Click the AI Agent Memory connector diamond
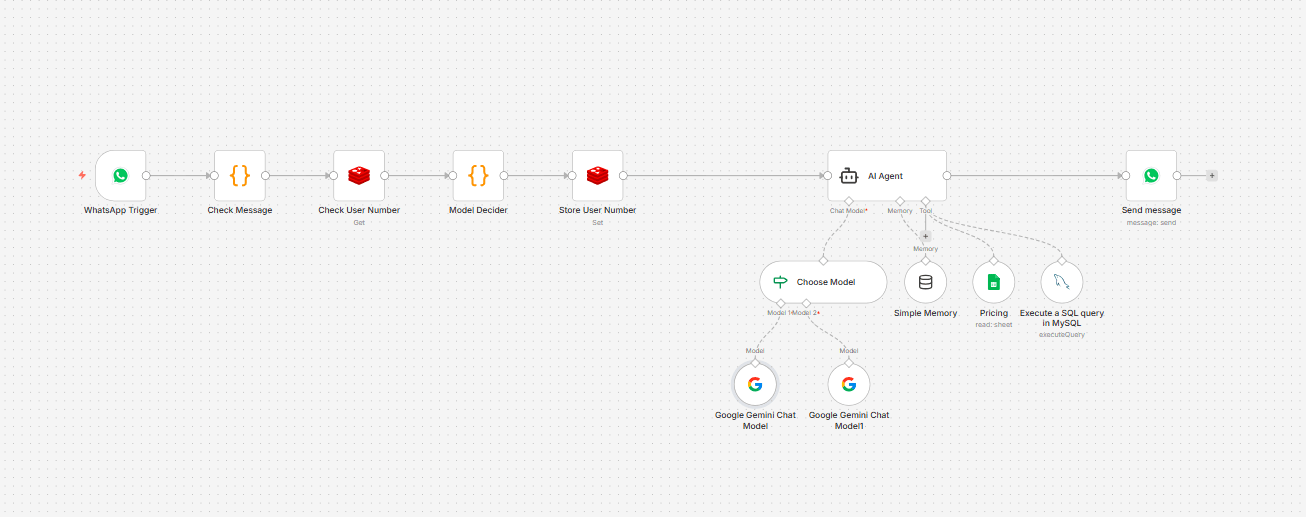Image resolution: width=1306 pixels, height=517 pixels. (x=900, y=201)
